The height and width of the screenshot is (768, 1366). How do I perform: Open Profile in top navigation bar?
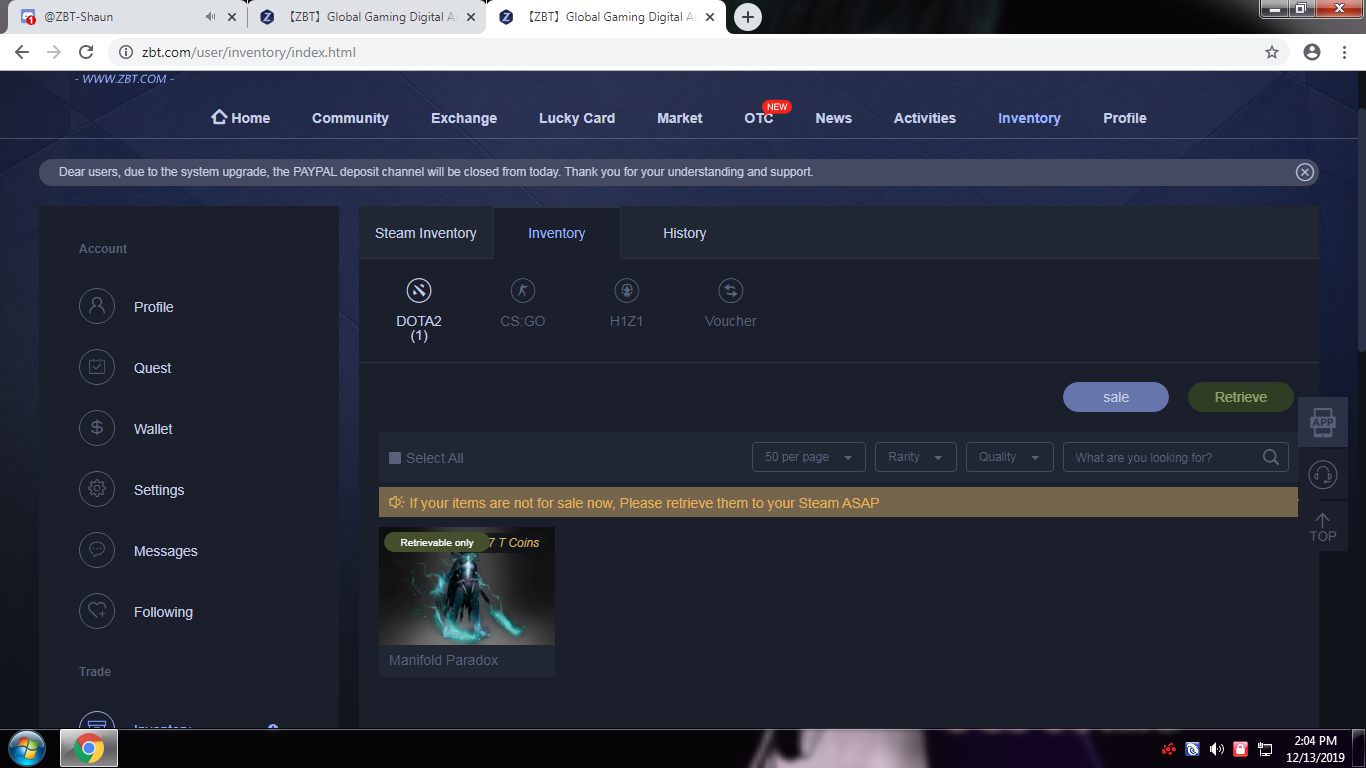tap(1125, 118)
